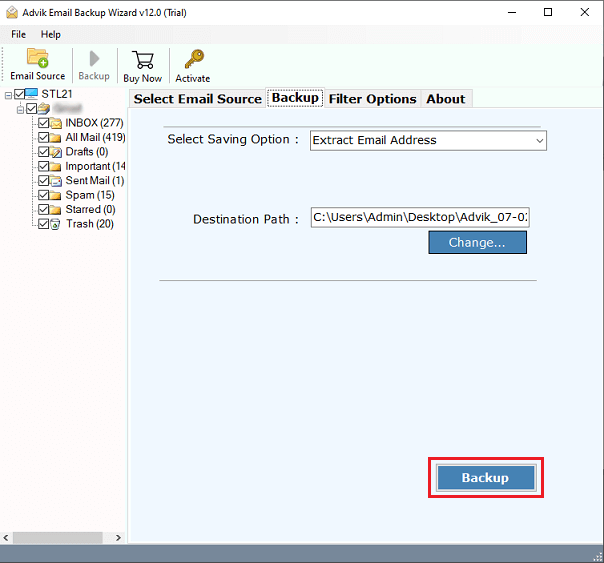The image size is (604, 563).
Task: Uncheck the All Mail (419) checkbox
Action: [44, 137]
